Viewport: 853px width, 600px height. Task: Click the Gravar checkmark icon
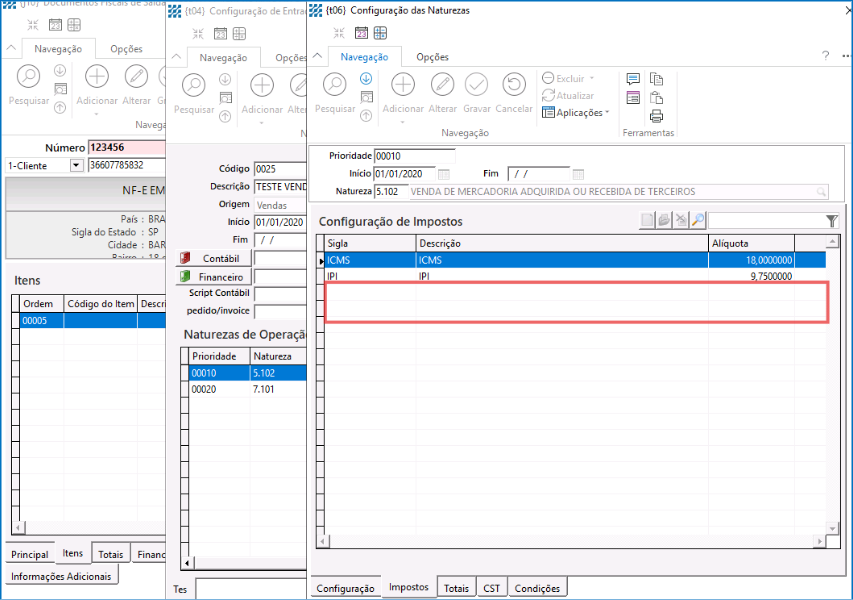click(476, 85)
